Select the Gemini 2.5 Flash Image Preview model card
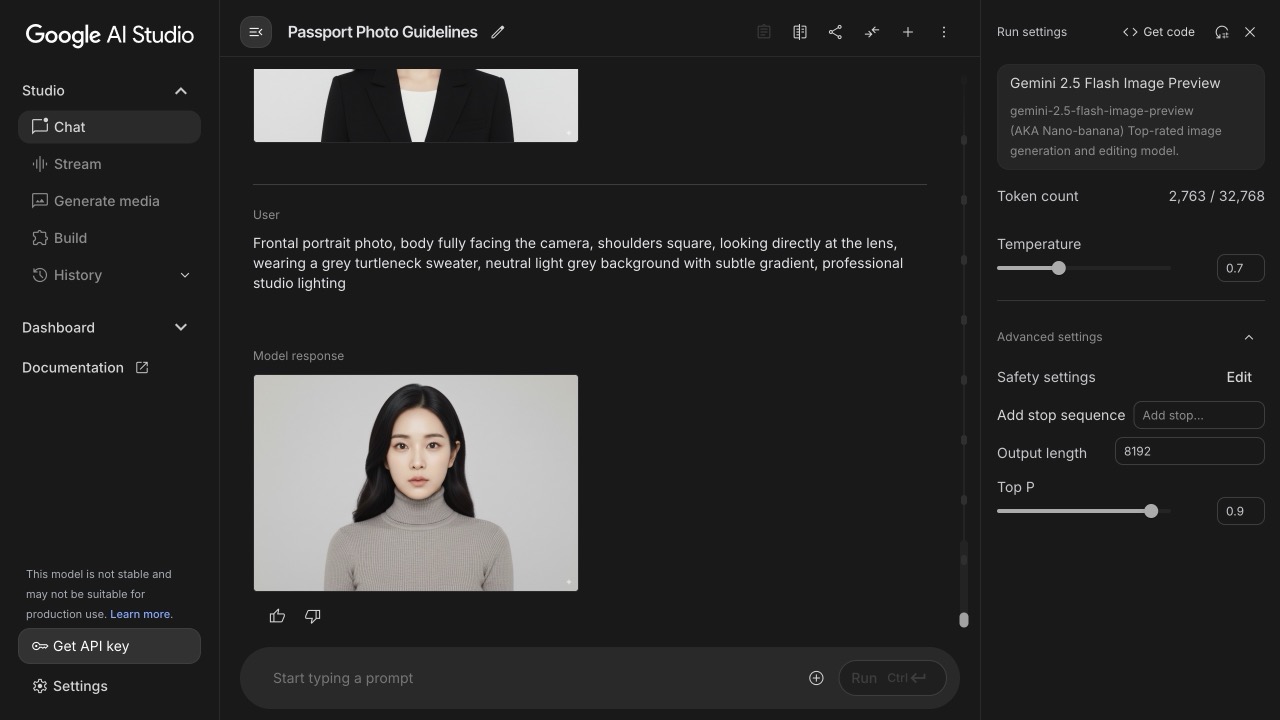 point(1131,117)
